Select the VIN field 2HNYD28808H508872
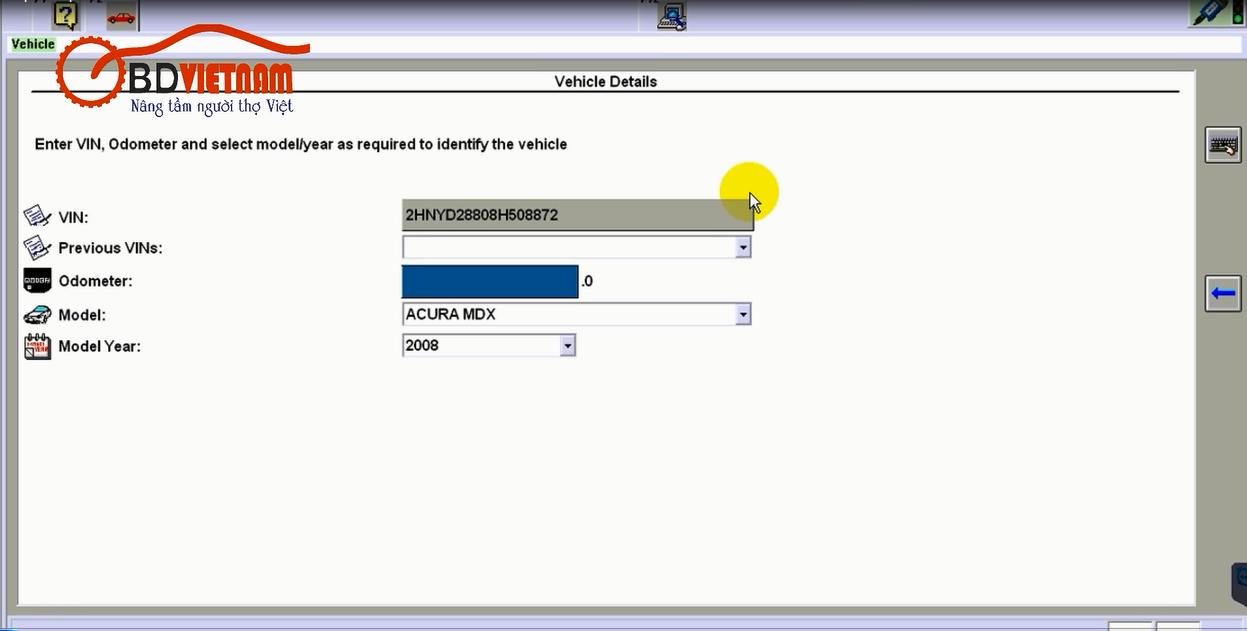This screenshot has width=1247, height=631. [577, 215]
